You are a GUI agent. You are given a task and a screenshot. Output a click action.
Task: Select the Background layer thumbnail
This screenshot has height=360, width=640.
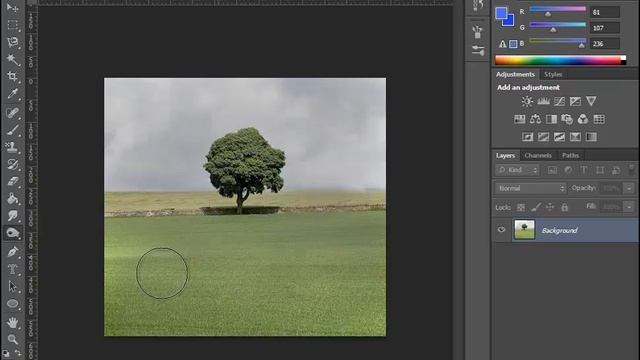click(524, 229)
